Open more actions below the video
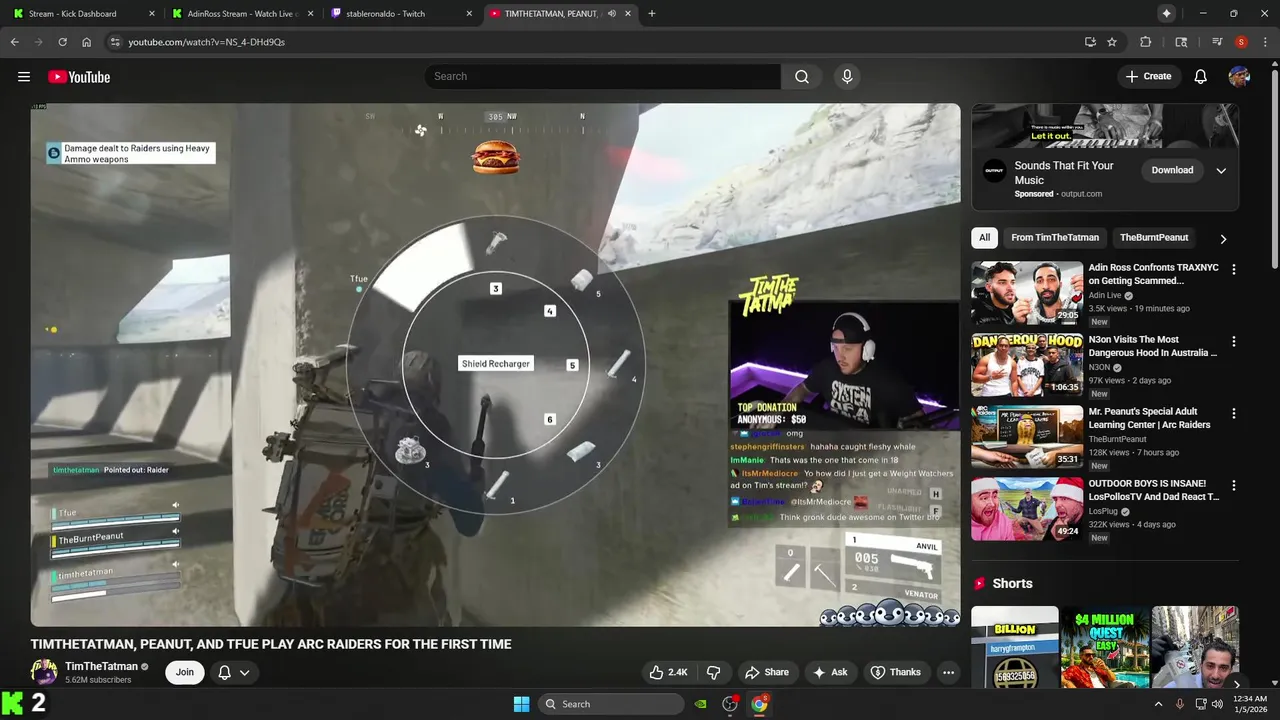The image size is (1280, 720). [948, 672]
